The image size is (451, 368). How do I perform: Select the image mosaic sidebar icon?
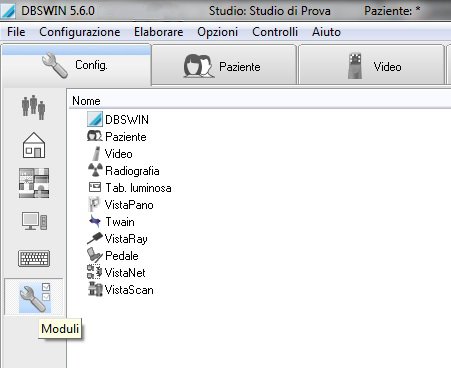[34, 183]
